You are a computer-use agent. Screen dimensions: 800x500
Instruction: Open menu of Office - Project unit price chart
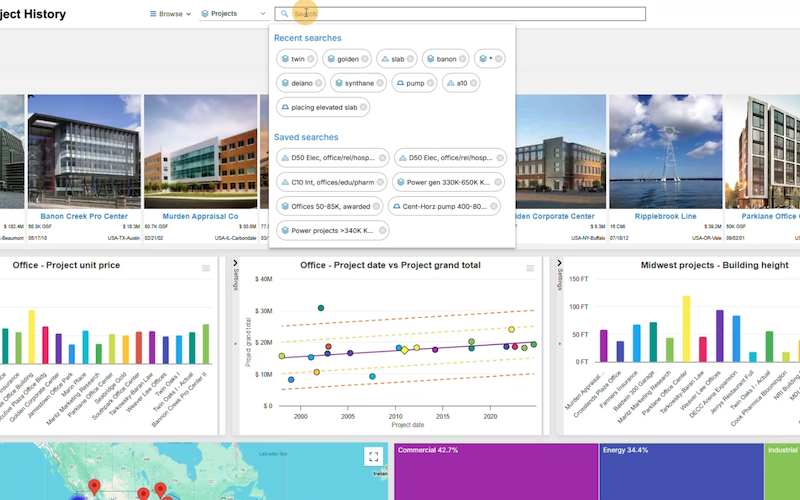[x=206, y=268]
